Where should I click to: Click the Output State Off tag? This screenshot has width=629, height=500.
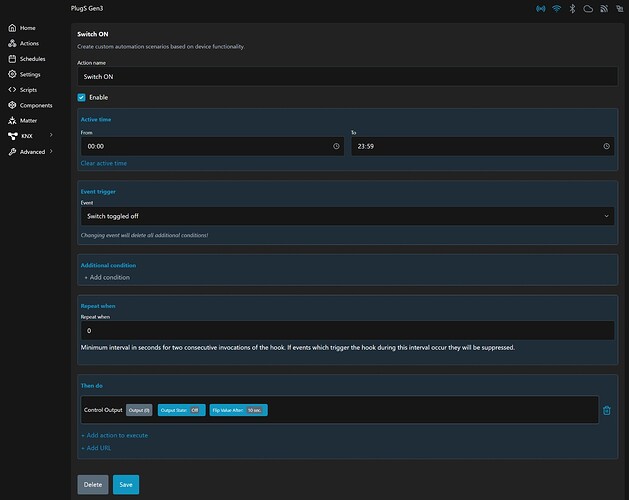click(181, 410)
